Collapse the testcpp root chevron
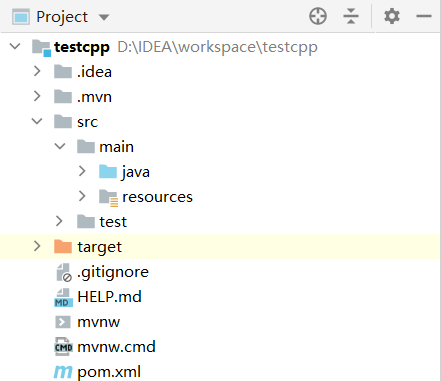Screen dimensions: 441x381 15,46
